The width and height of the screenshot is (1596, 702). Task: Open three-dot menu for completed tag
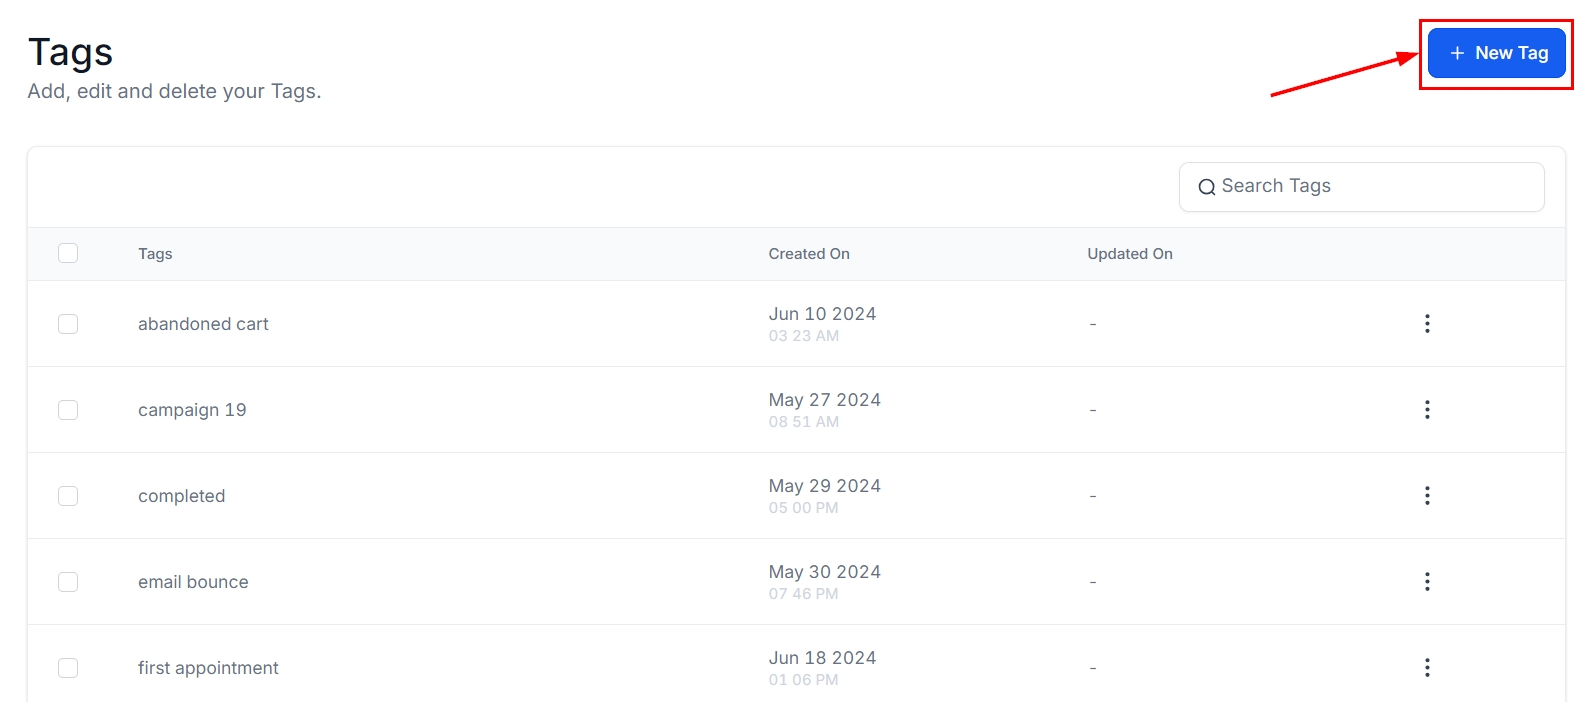[1426, 495]
